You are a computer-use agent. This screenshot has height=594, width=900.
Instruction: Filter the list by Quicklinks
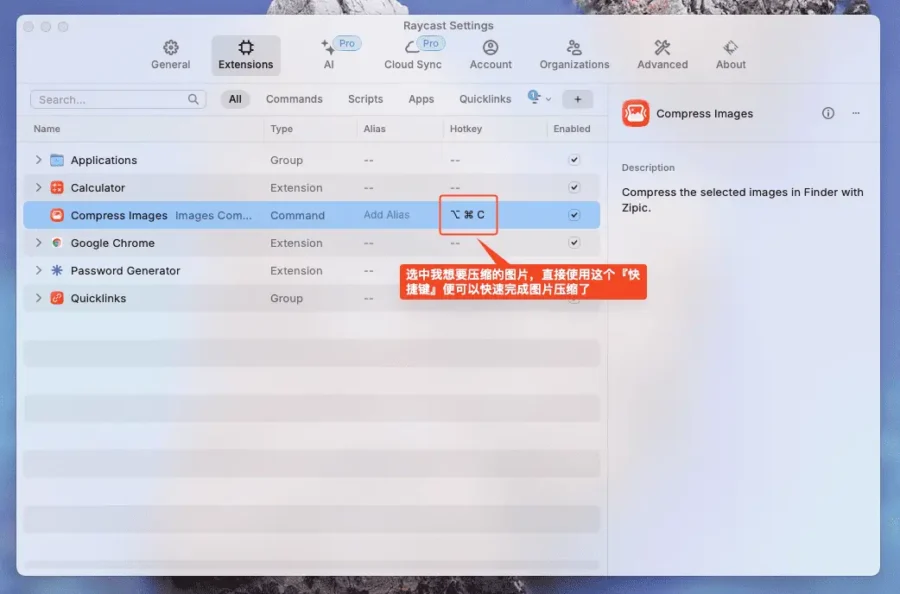485,99
